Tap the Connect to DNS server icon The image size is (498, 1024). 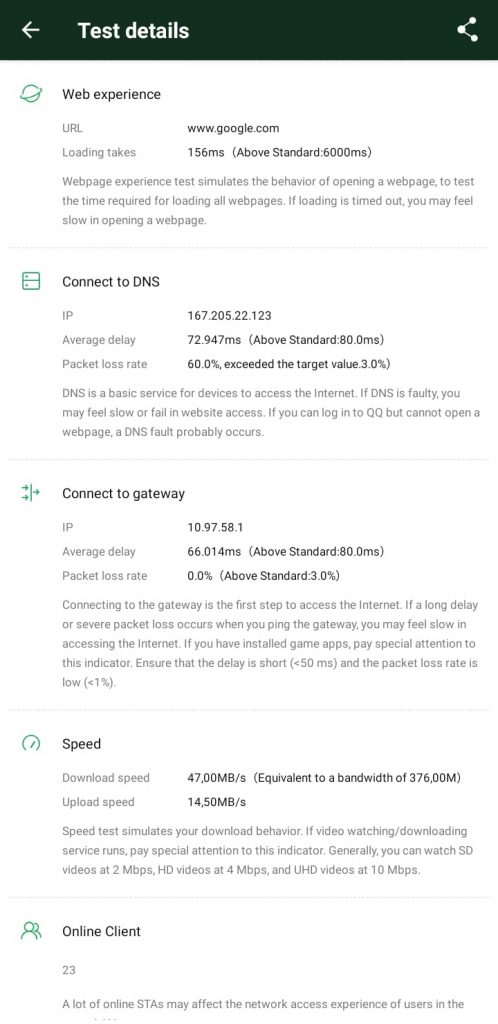pyautogui.click(x=31, y=281)
